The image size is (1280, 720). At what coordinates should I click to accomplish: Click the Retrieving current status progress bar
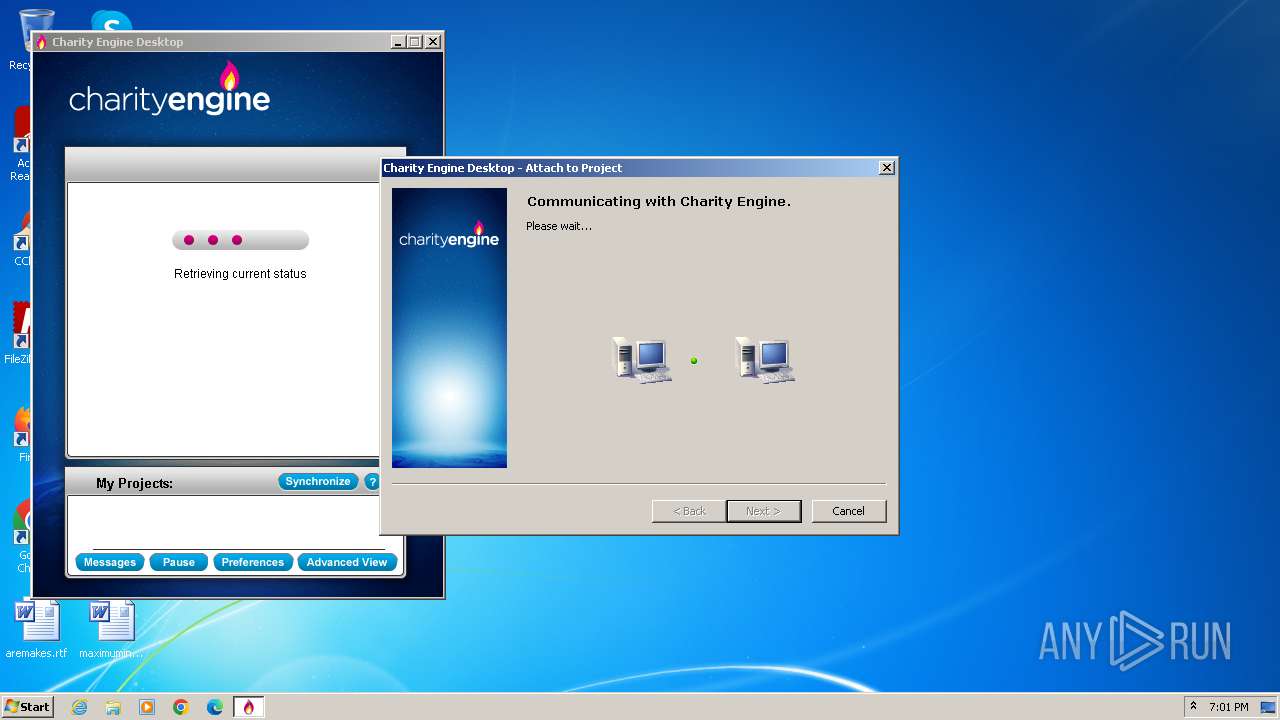tap(240, 240)
